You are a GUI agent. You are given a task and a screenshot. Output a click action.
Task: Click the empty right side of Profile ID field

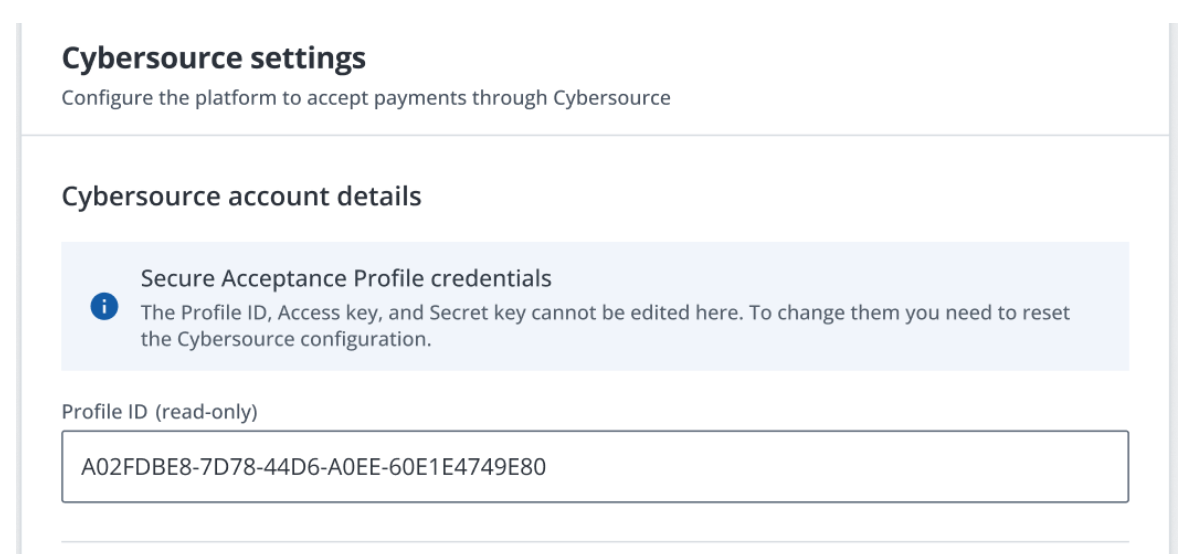pos(900,466)
